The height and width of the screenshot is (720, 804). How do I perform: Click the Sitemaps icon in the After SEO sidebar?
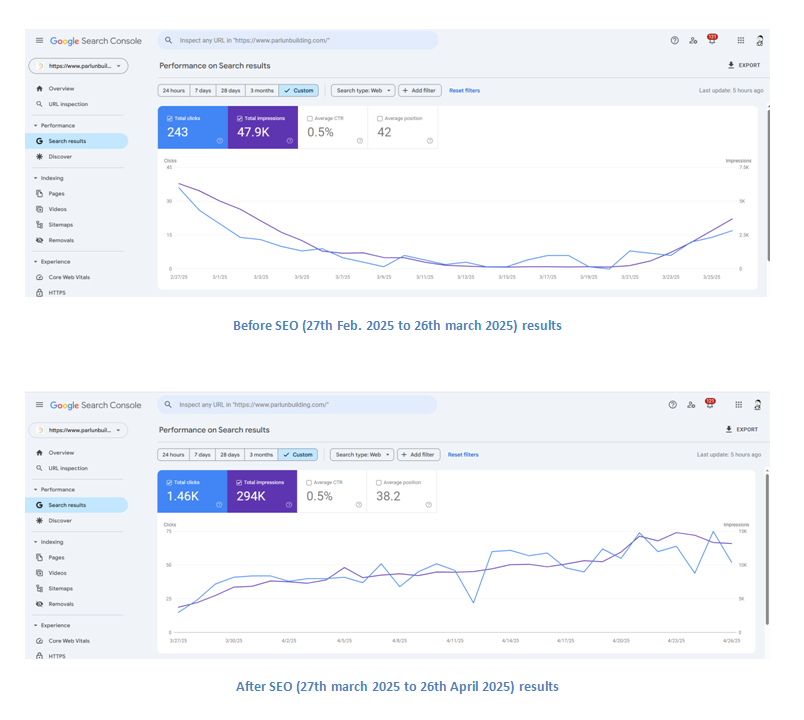click(x=39, y=589)
